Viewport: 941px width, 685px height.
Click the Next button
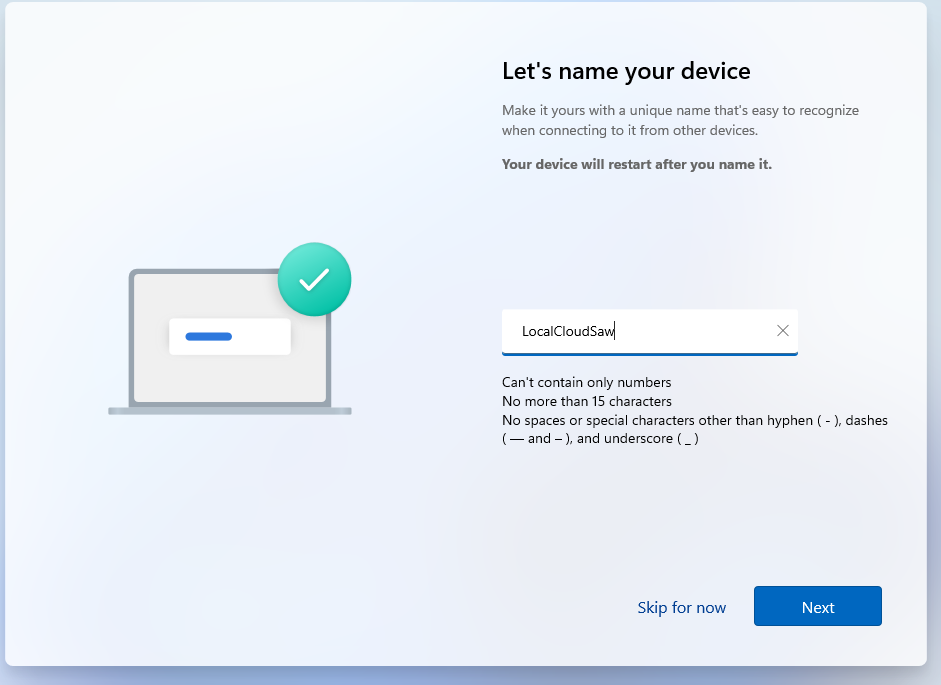[817, 607]
